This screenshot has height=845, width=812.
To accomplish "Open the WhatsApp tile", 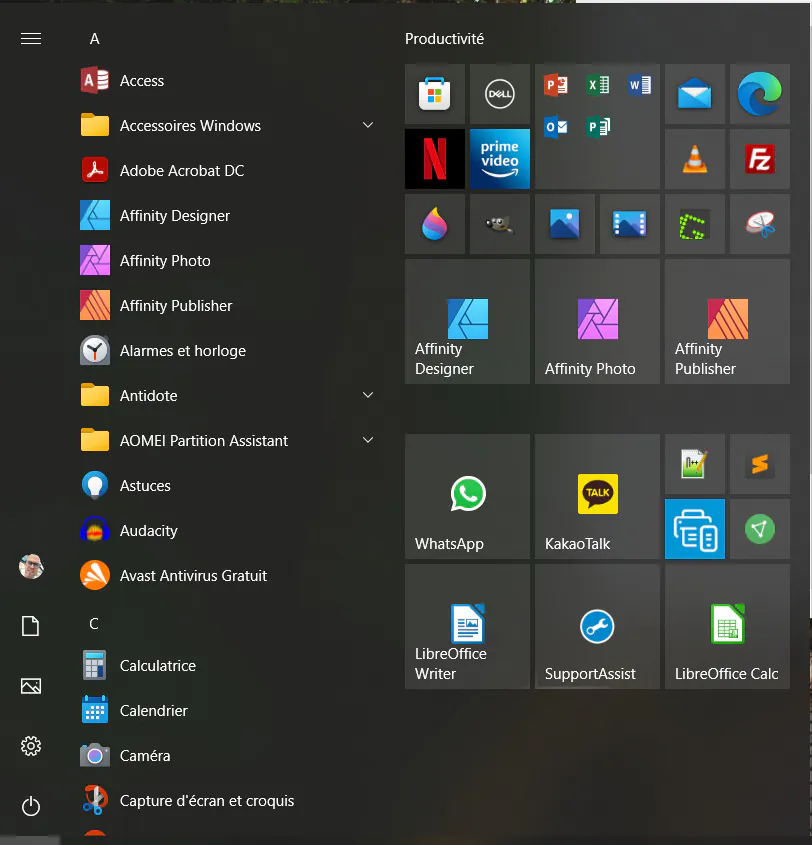I will click(467, 496).
